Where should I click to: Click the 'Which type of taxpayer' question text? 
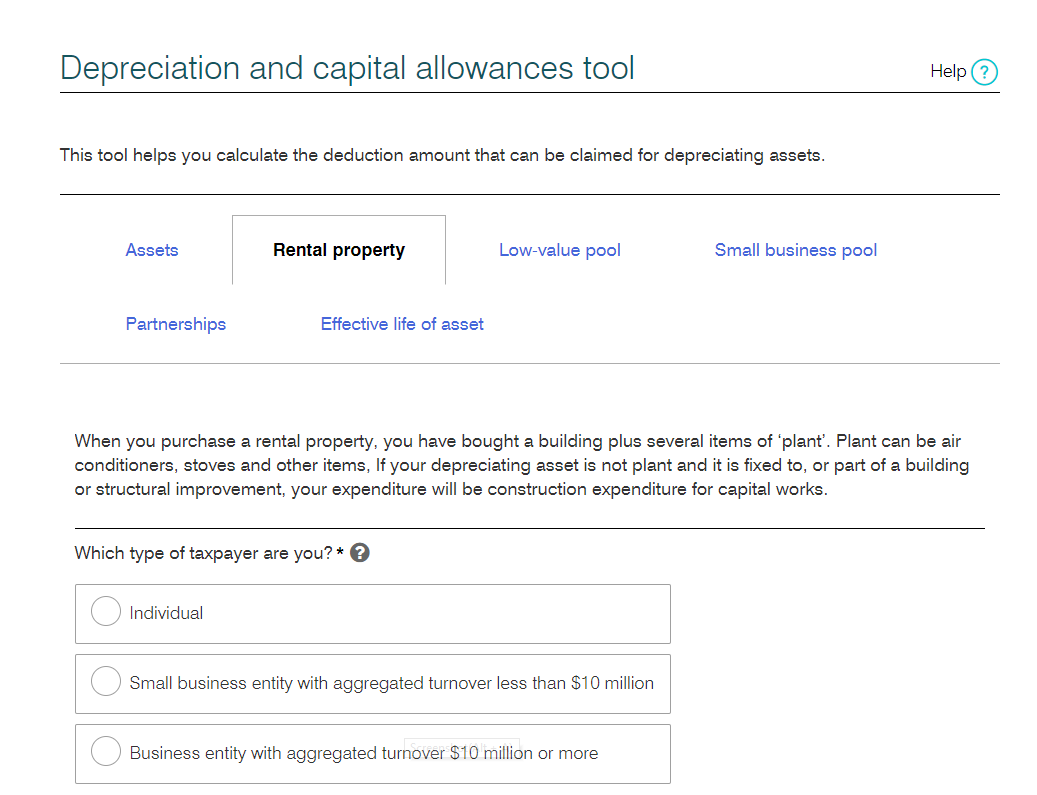(203, 553)
